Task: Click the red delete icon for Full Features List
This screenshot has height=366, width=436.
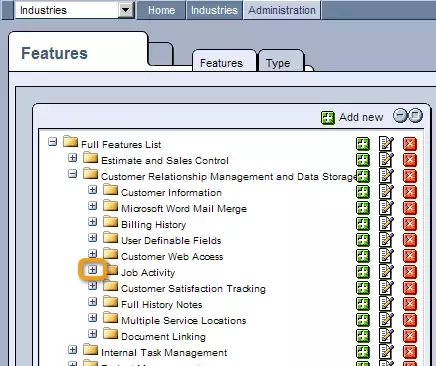Action: pyautogui.click(x=410, y=144)
